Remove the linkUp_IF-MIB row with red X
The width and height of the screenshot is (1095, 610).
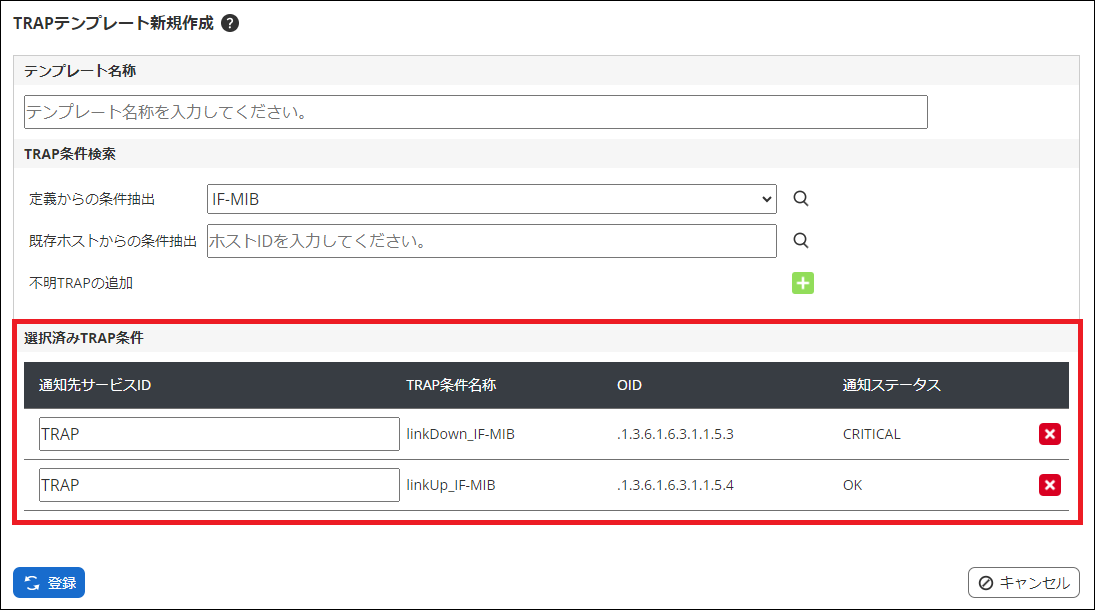(x=1049, y=485)
